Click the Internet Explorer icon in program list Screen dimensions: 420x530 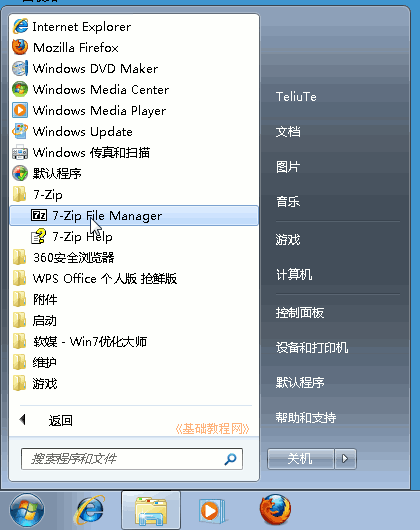tap(20, 26)
